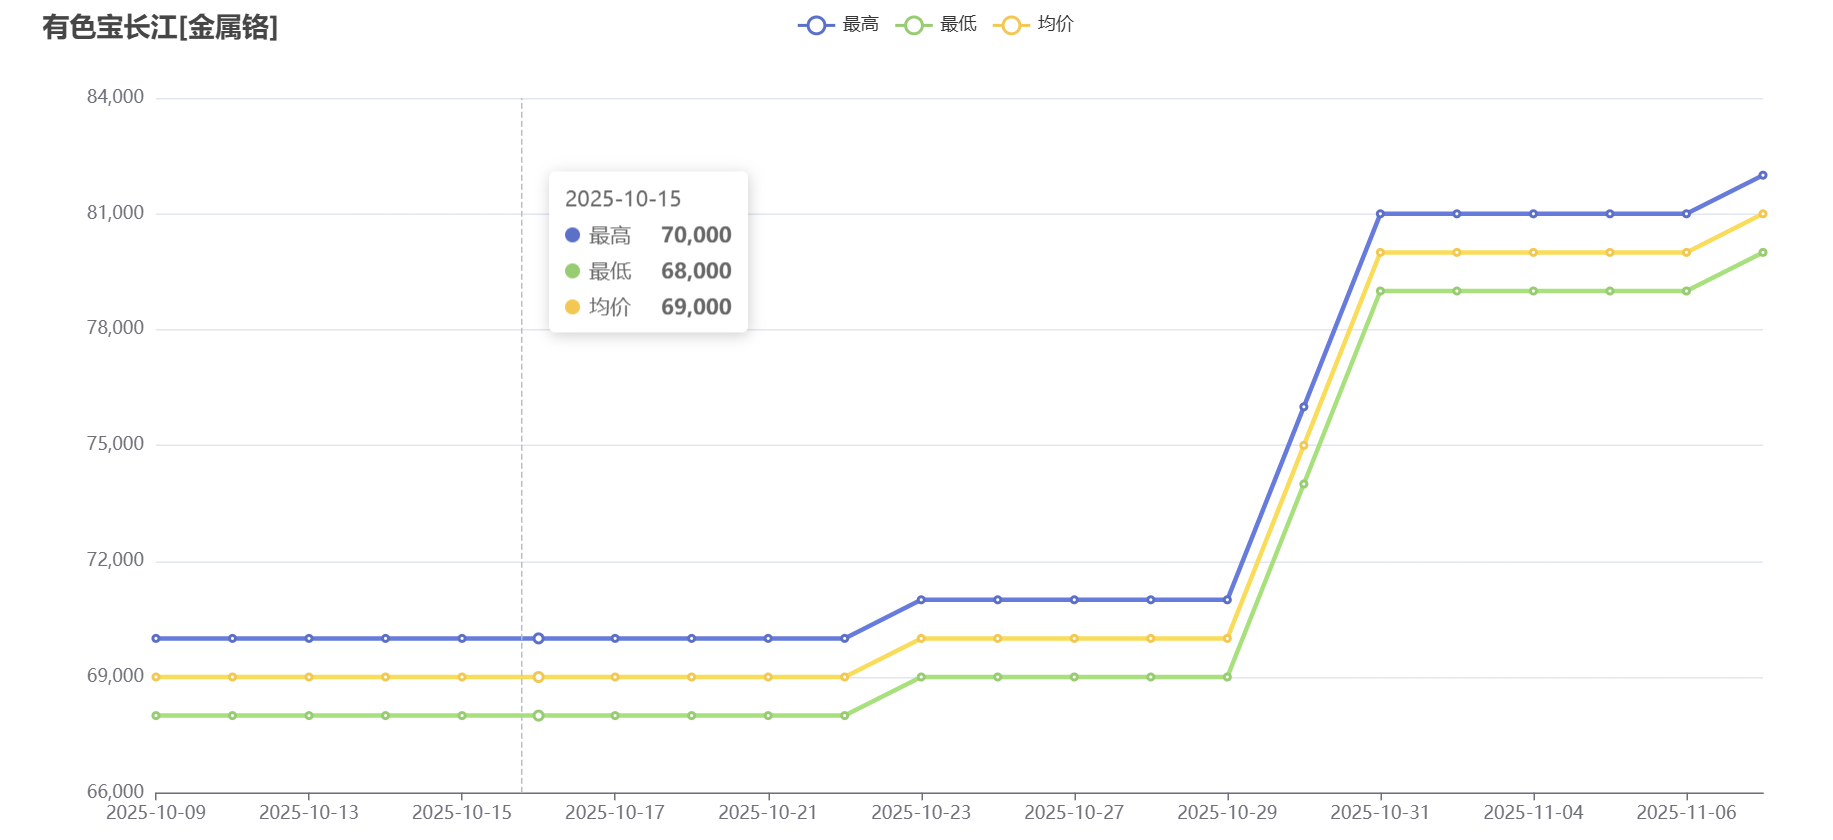This screenshot has width=1833, height=840.
Task: Click the yellow 均价 legend marker icon
Action: click(x=1011, y=25)
